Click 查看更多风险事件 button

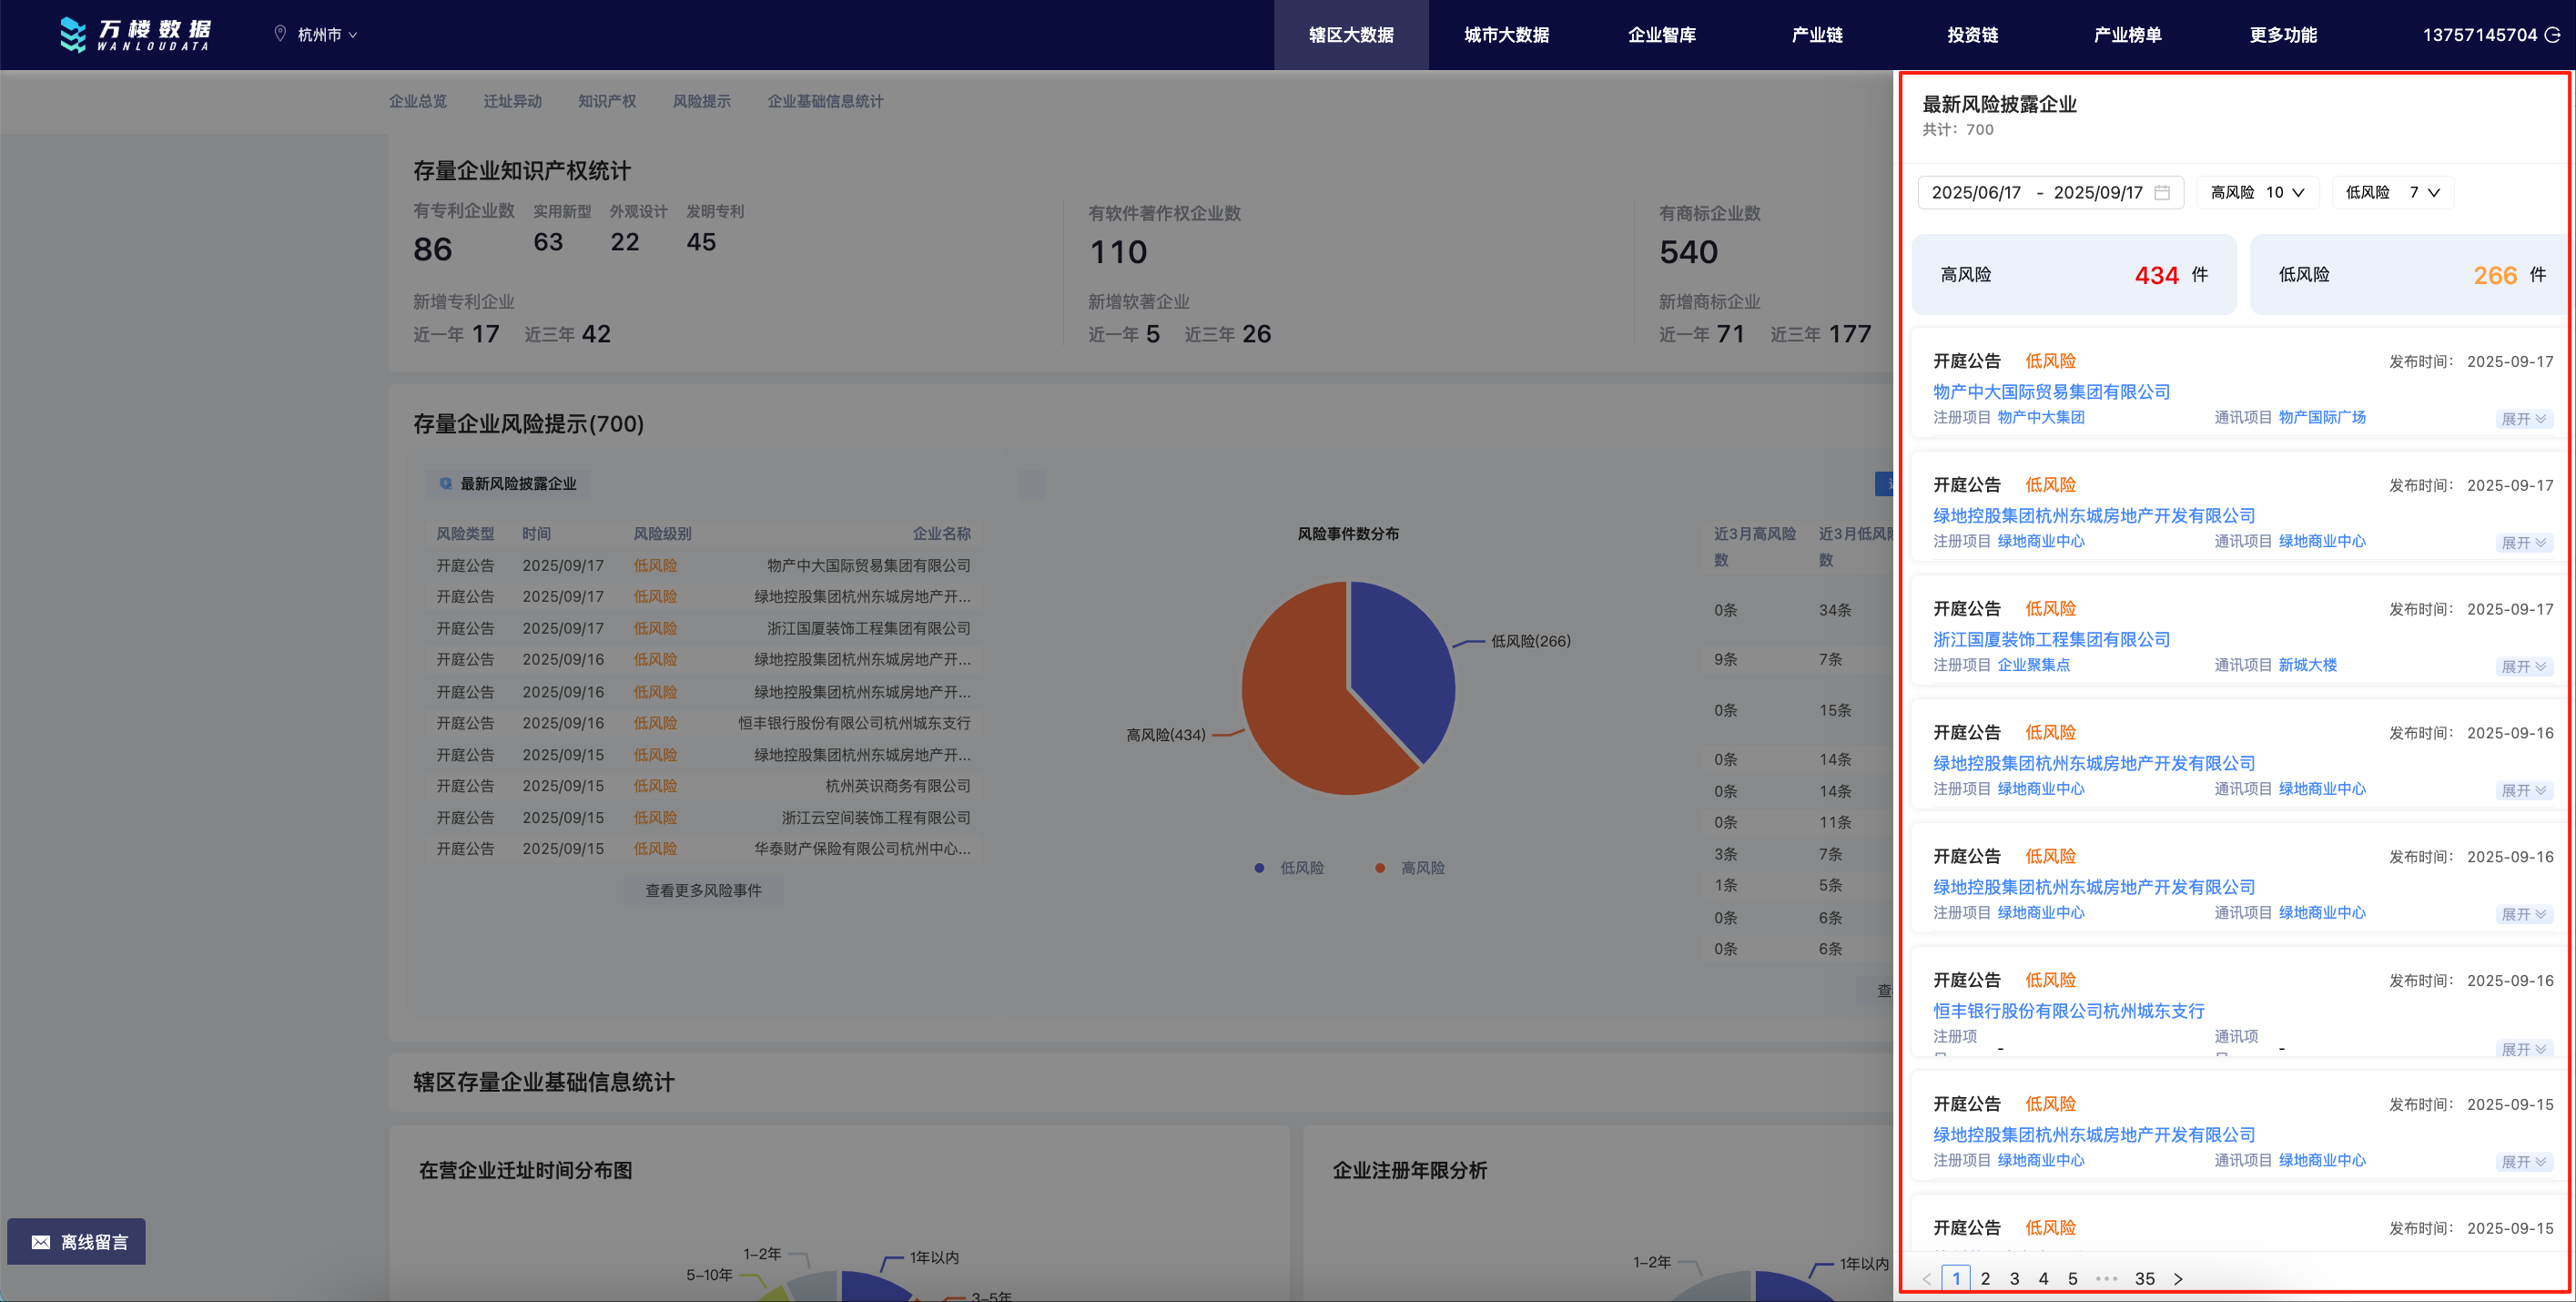point(703,890)
